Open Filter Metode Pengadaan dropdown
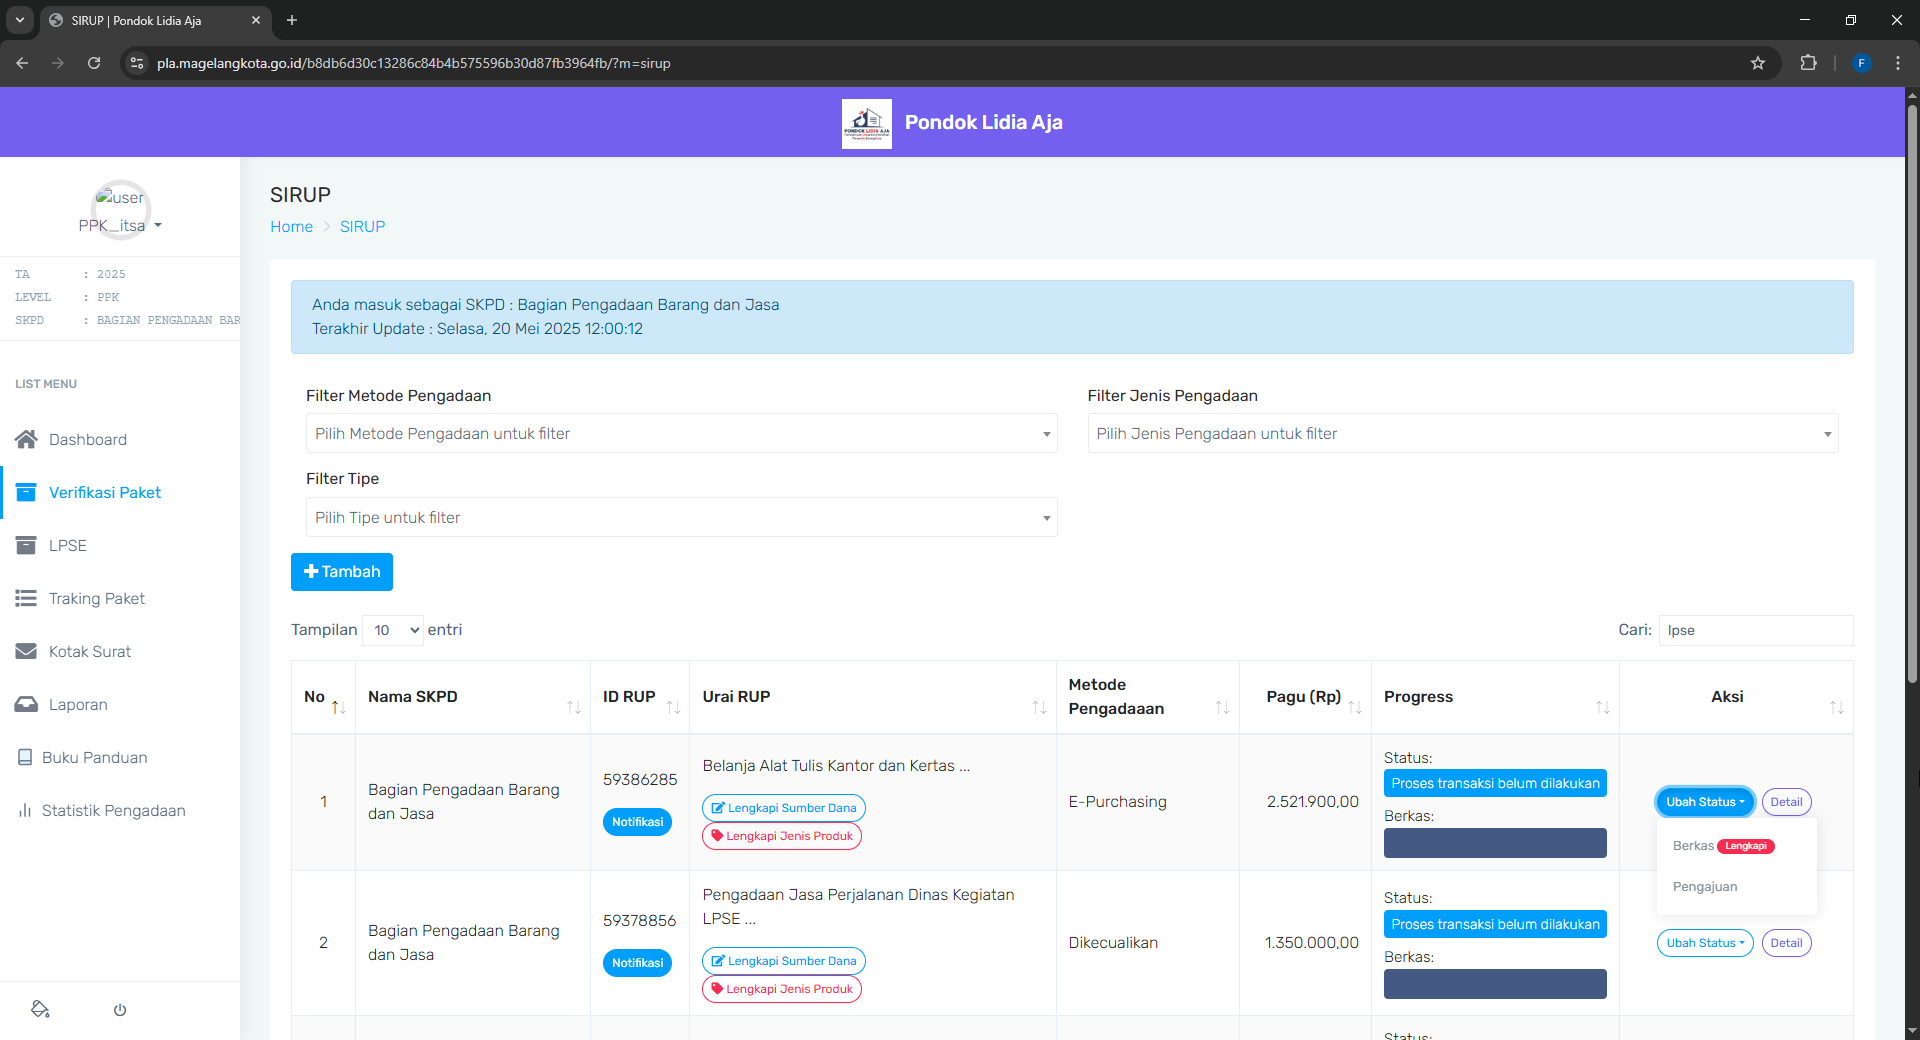The image size is (1920, 1040). 680,434
